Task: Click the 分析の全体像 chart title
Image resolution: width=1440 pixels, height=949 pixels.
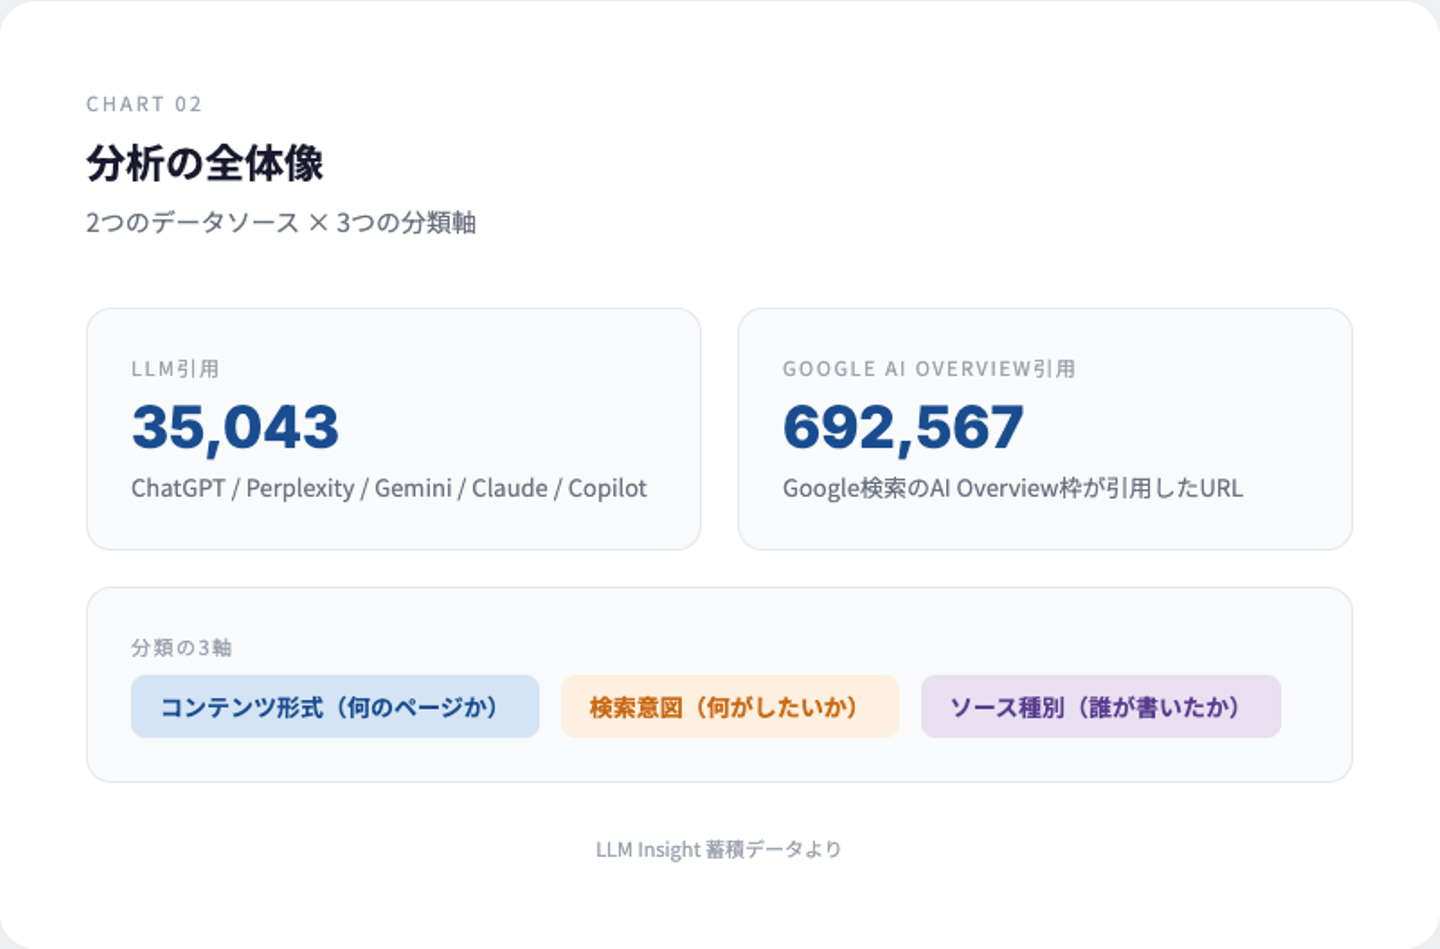Action: pyautogui.click(x=205, y=164)
